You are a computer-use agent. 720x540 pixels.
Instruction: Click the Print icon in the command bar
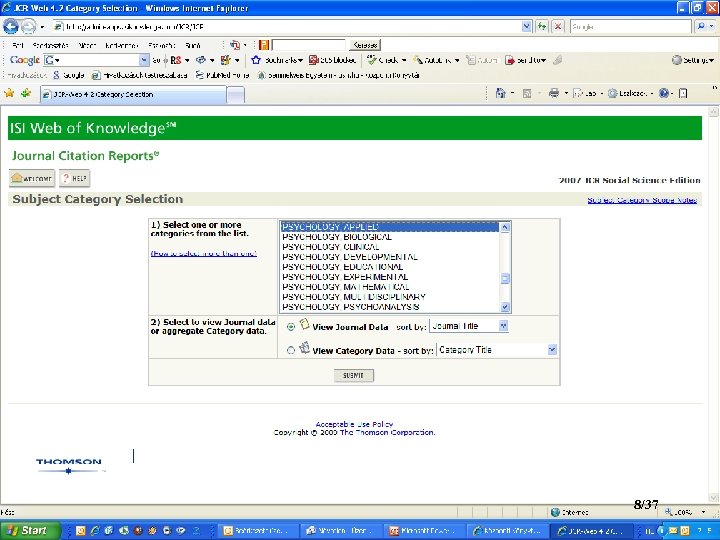pyautogui.click(x=554, y=93)
